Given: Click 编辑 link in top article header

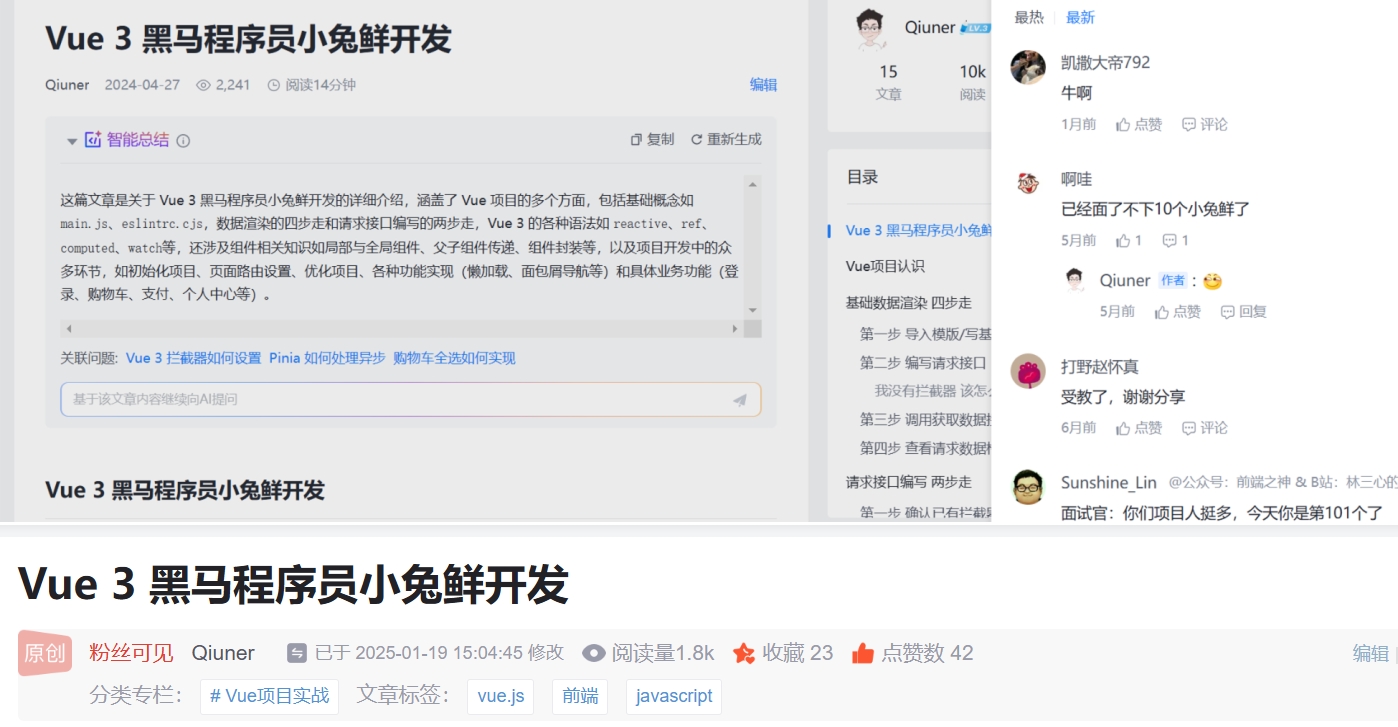Looking at the screenshot, I should [x=763, y=85].
